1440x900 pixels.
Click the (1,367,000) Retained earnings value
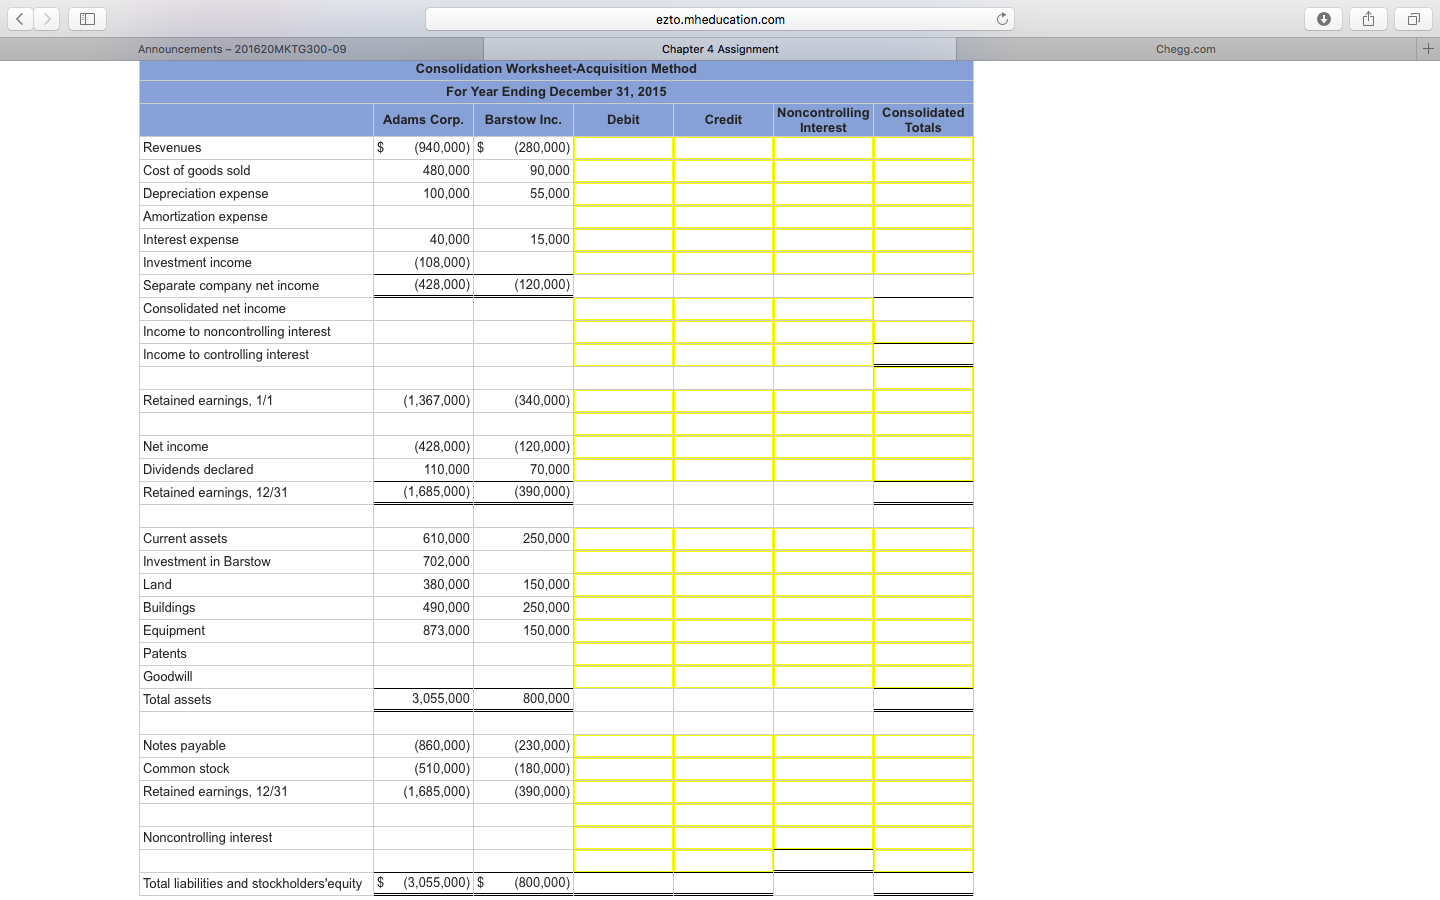437,401
